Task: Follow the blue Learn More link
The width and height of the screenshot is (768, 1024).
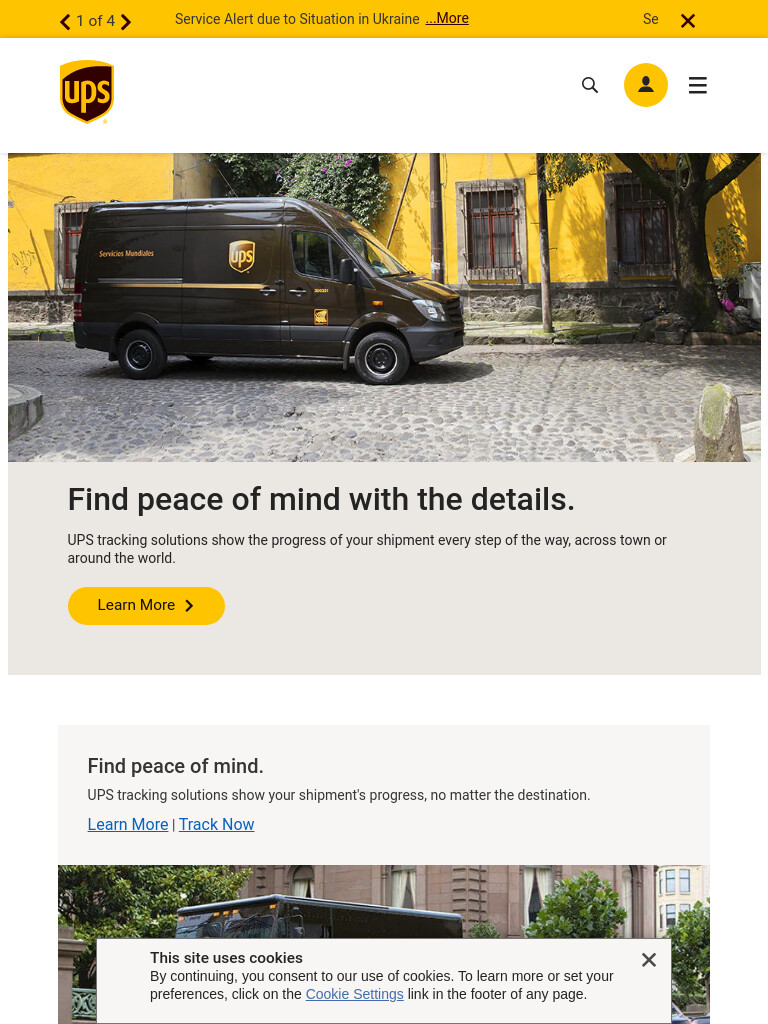Action: click(x=128, y=824)
